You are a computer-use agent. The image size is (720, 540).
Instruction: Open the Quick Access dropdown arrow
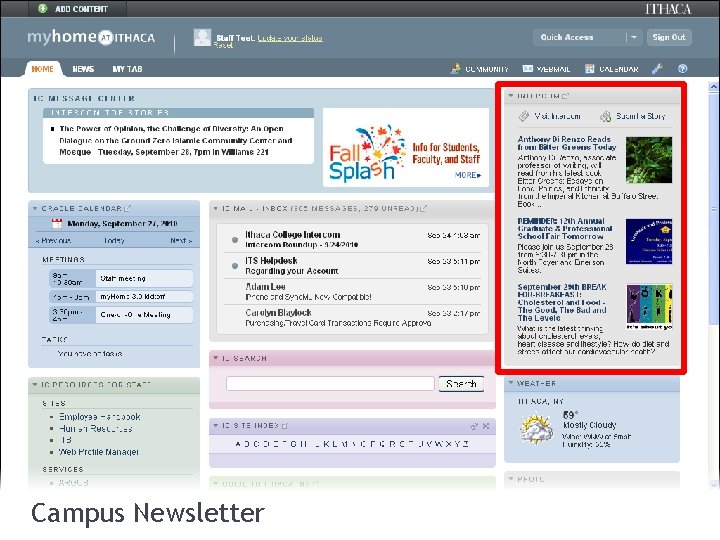tap(634, 37)
